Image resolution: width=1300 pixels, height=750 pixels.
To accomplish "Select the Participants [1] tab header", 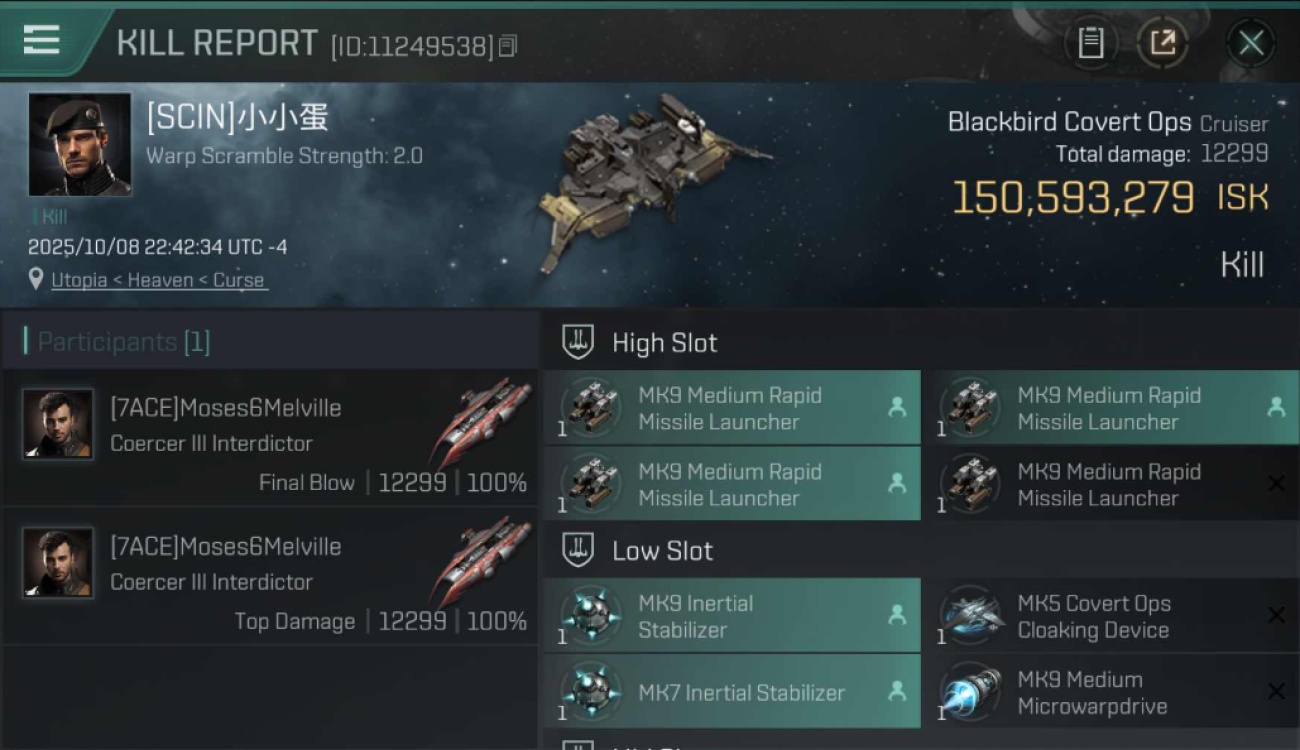I will click(x=124, y=342).
